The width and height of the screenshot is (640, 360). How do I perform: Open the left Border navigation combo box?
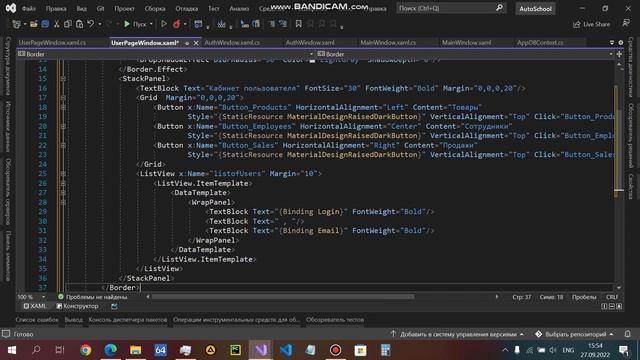[166, 54]
